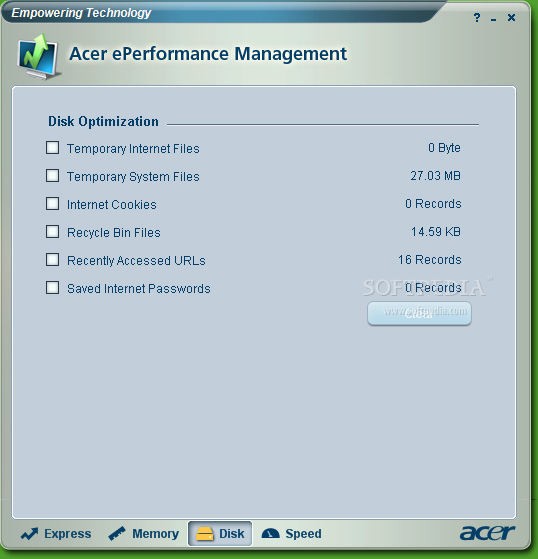Tick the Internet Cookies checkbox
The height and width of the screenshot is (559, 538).
[52, 204]
